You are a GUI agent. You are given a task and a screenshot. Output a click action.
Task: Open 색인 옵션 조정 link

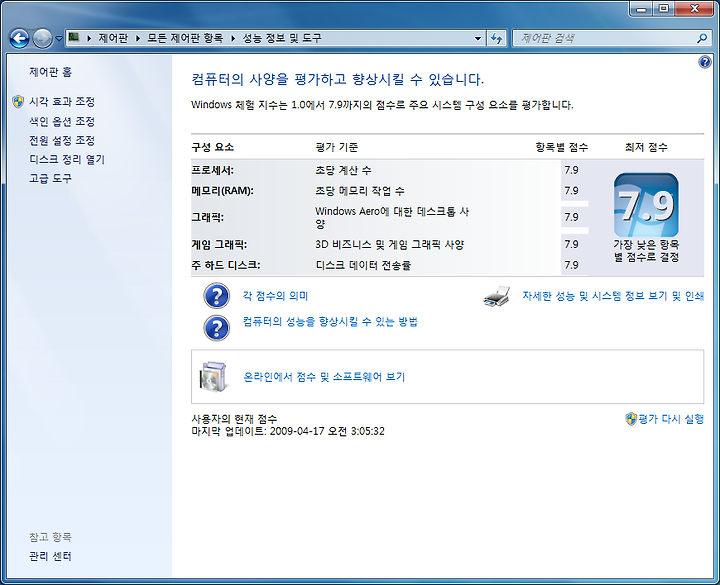click(x=62, y=121)
